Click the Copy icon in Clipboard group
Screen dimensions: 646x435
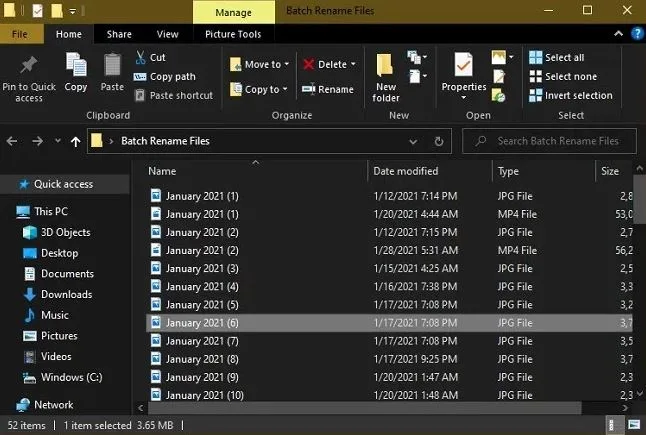pyautogui.click(x=76, y=65)
